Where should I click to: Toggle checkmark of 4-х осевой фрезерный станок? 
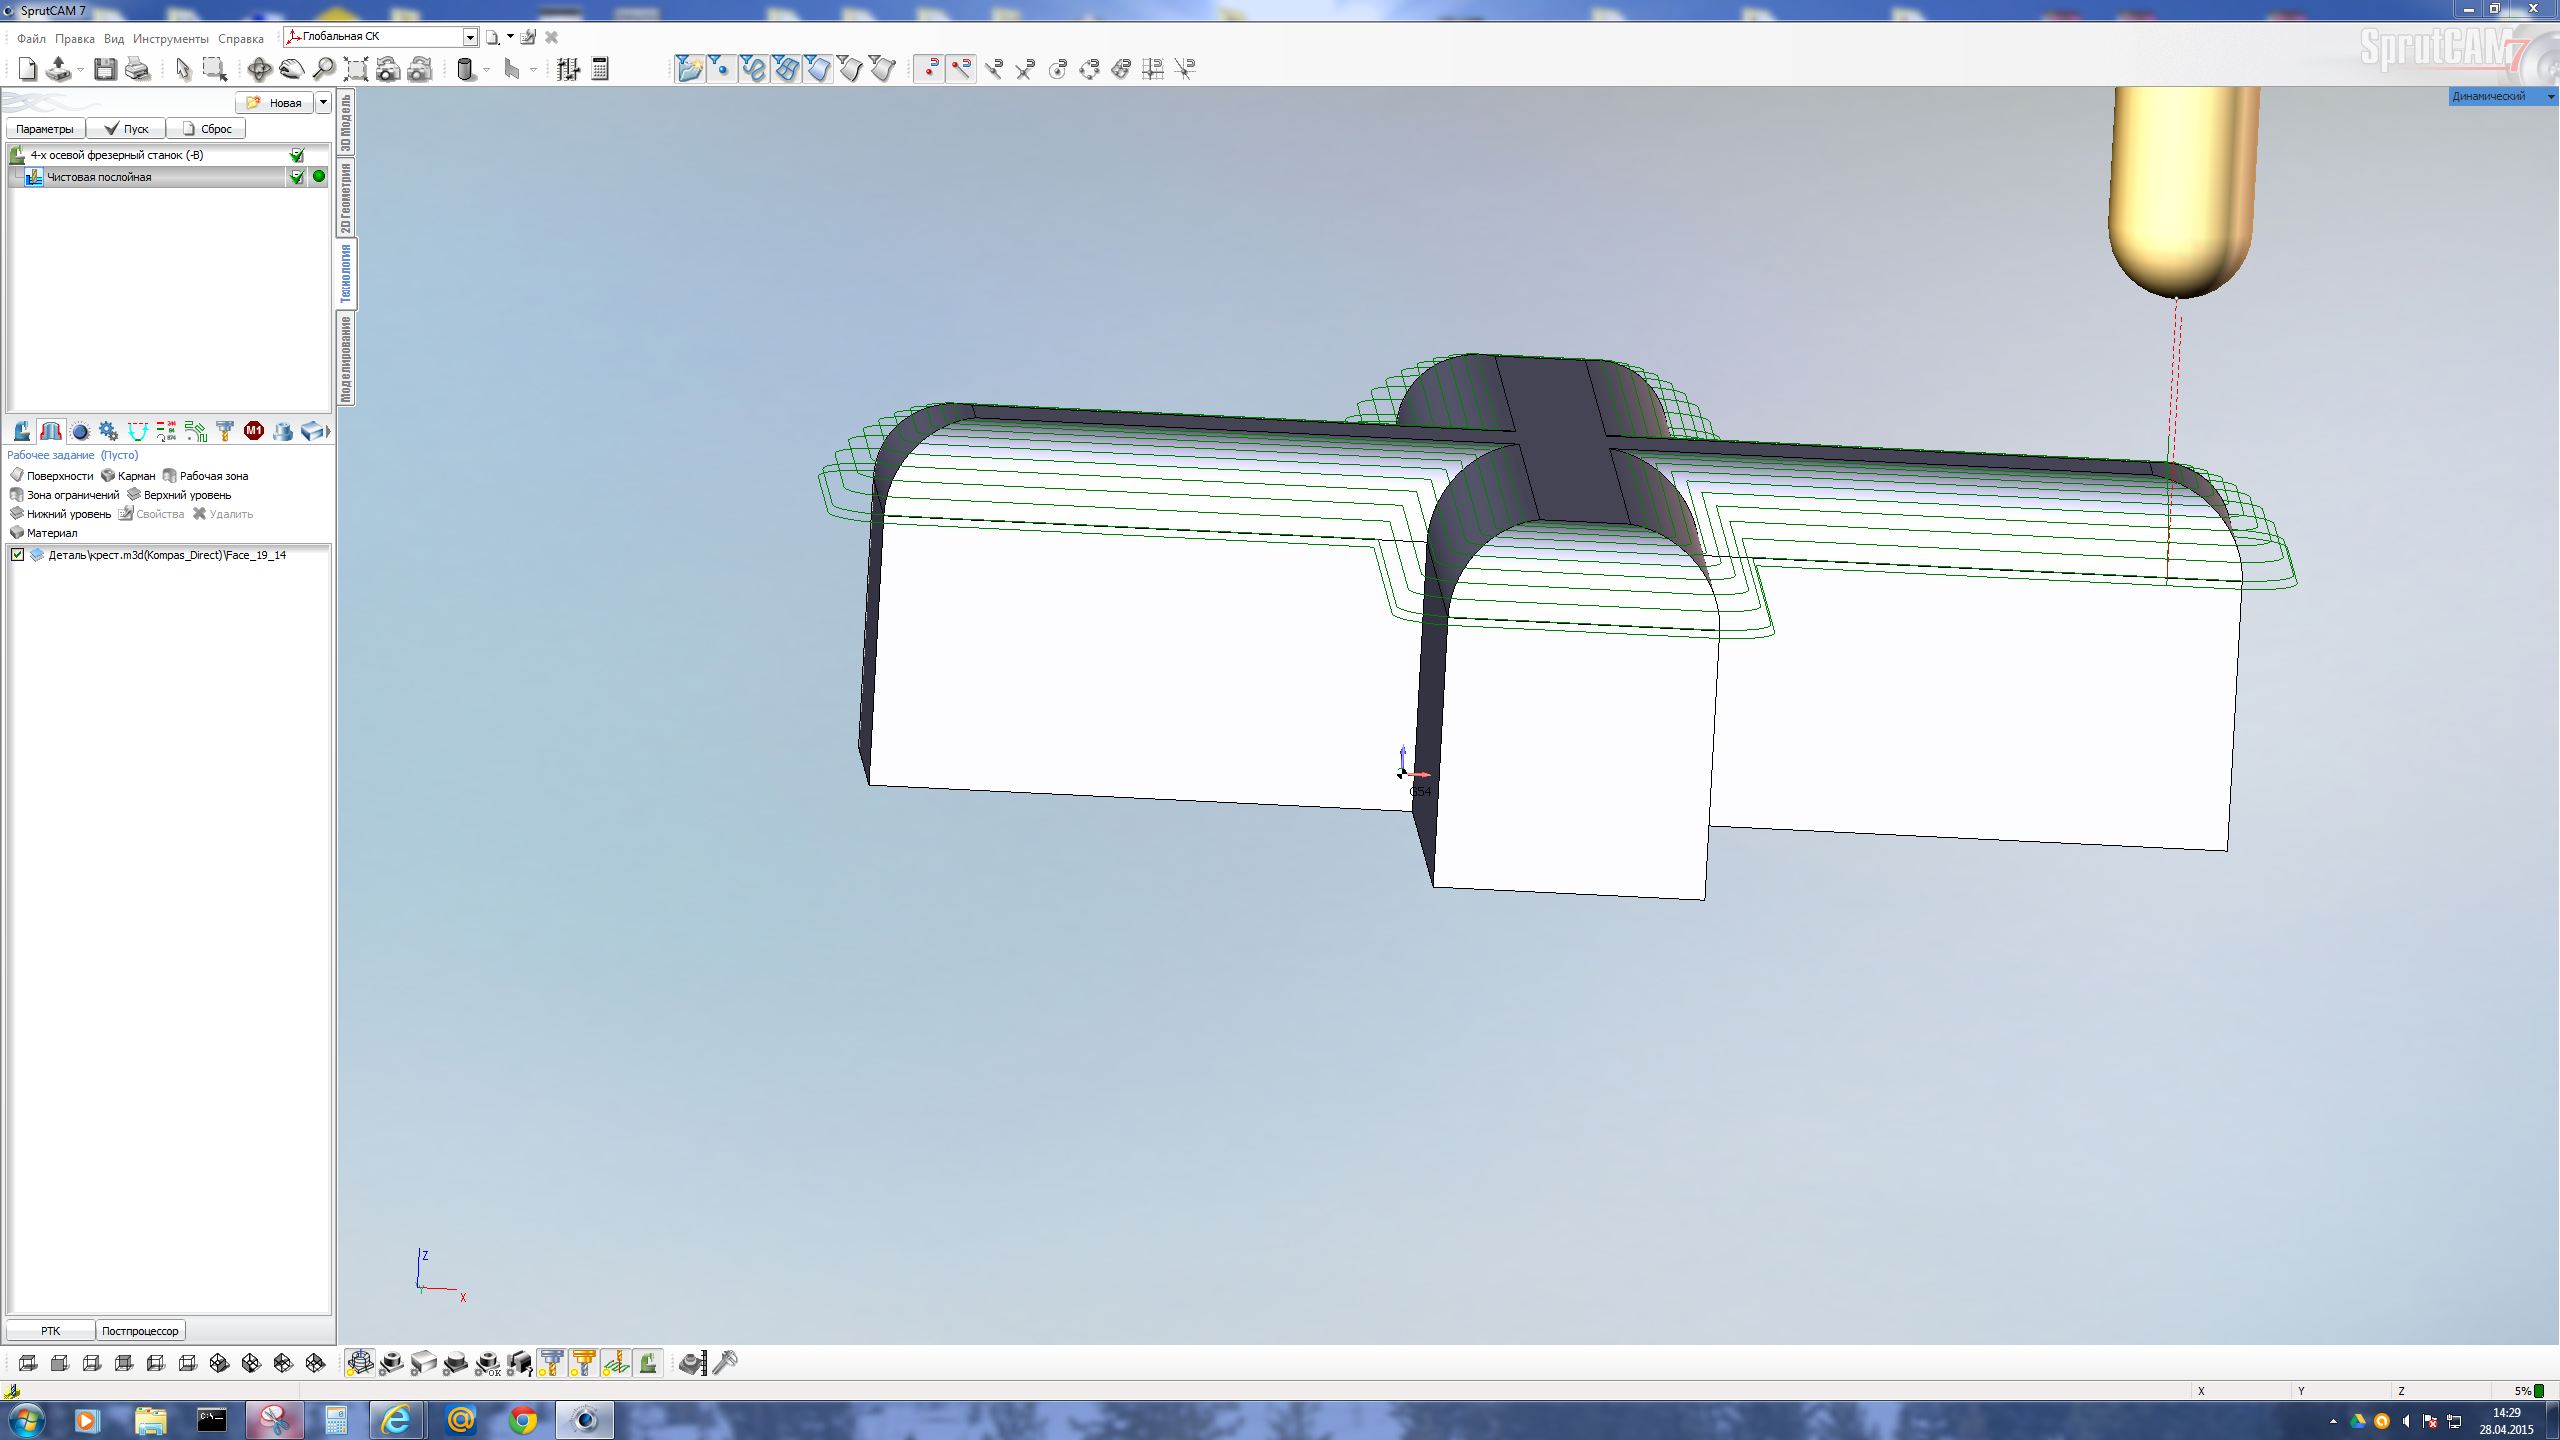pos(296,155)
